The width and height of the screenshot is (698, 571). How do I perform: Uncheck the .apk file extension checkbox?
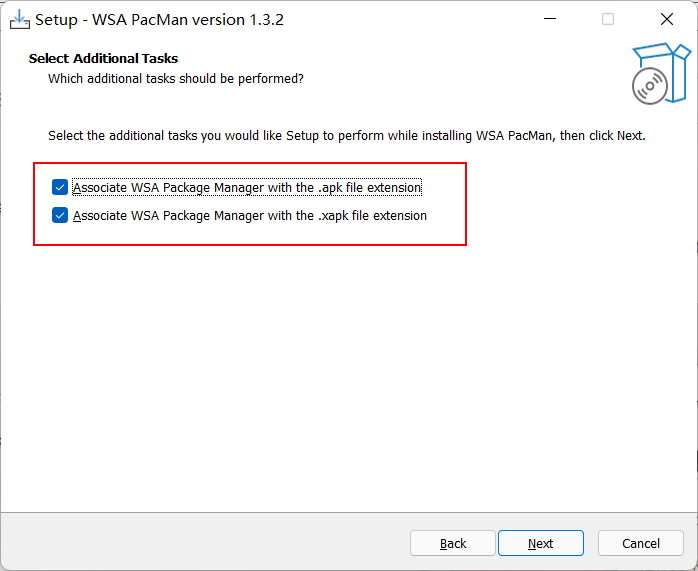point(60,187)
